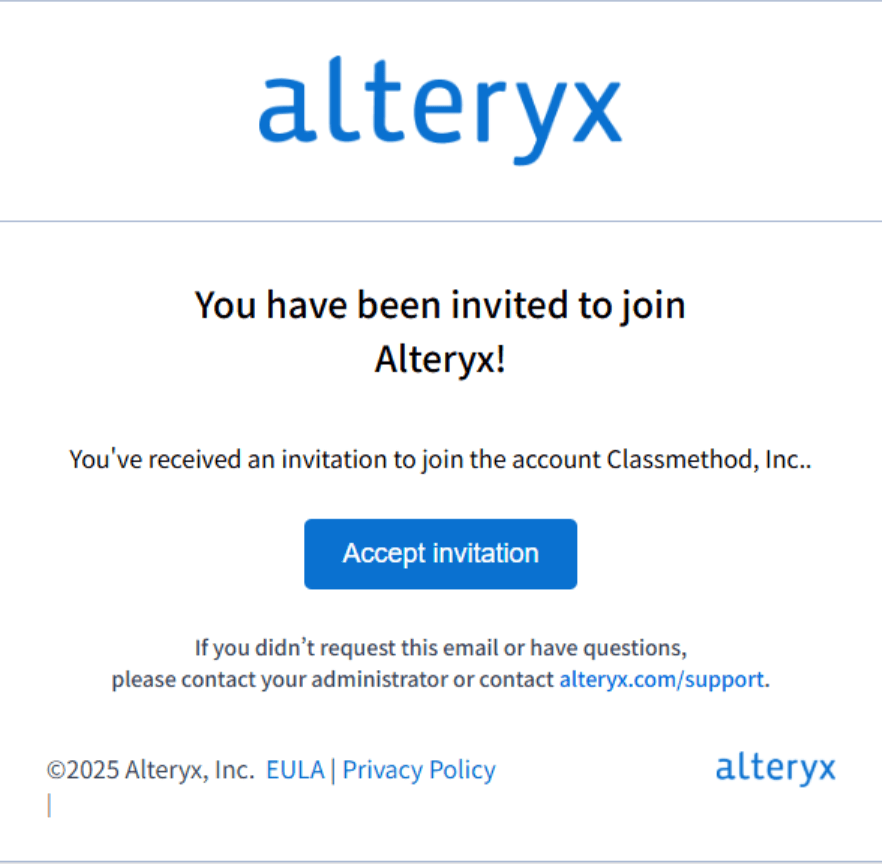The height and width of the screenshot is (864, 882).
Task: Click the word 'Alteryx!' in the heading
Action: pos(440,359)
